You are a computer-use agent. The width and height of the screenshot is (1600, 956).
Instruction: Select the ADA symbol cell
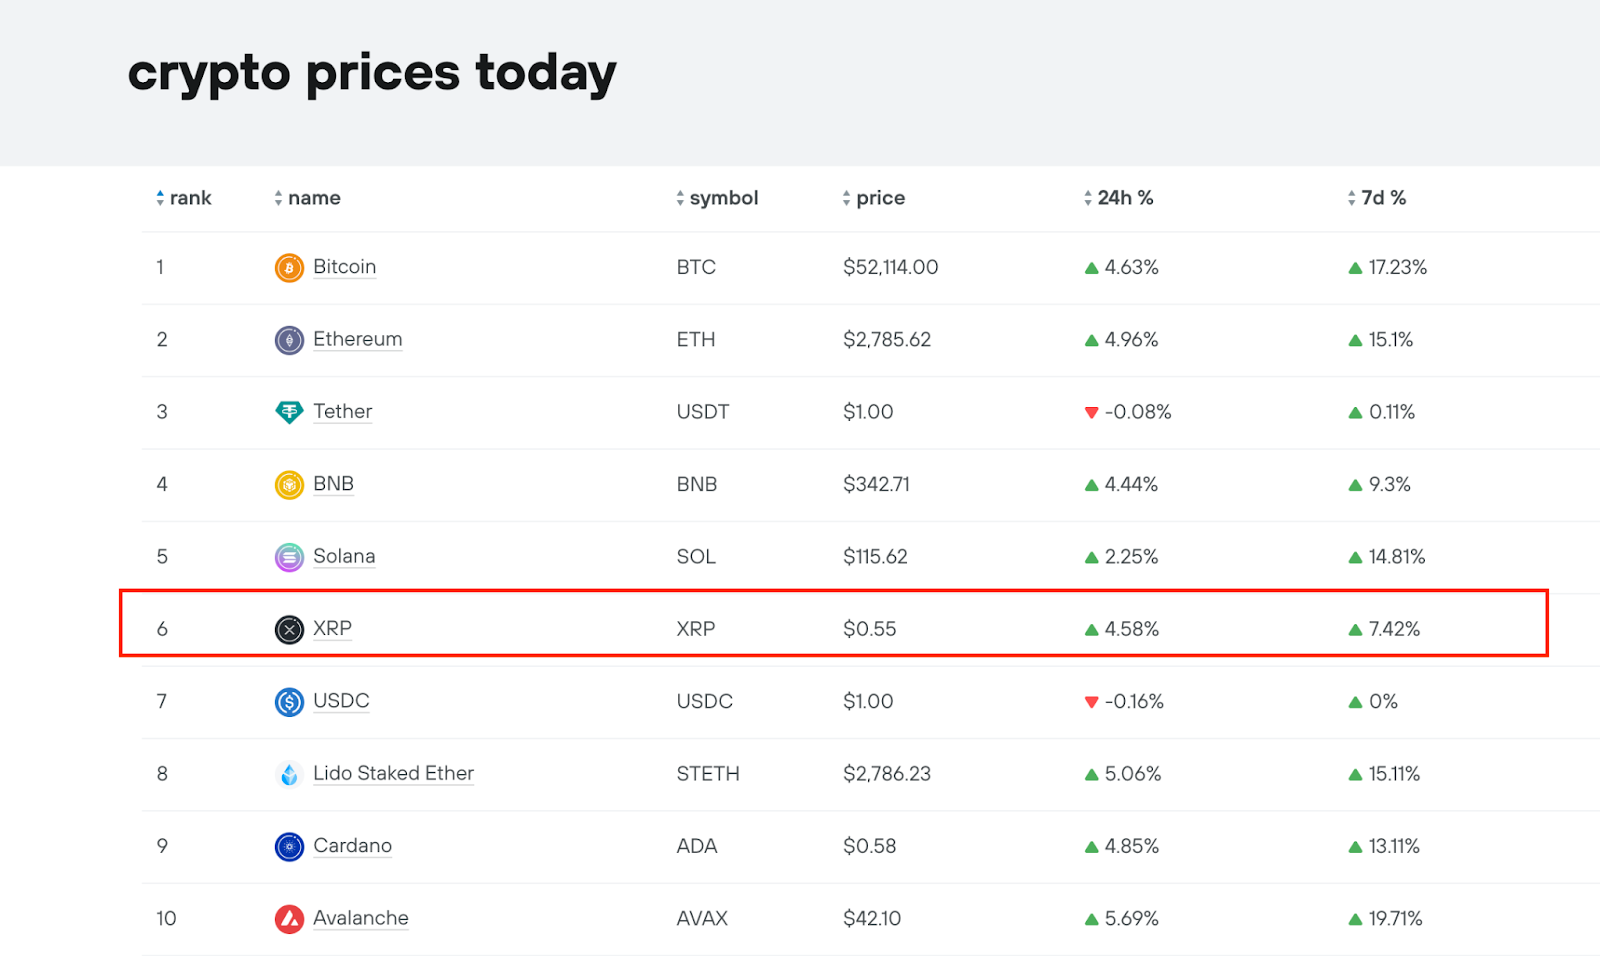tap(697, 846)
